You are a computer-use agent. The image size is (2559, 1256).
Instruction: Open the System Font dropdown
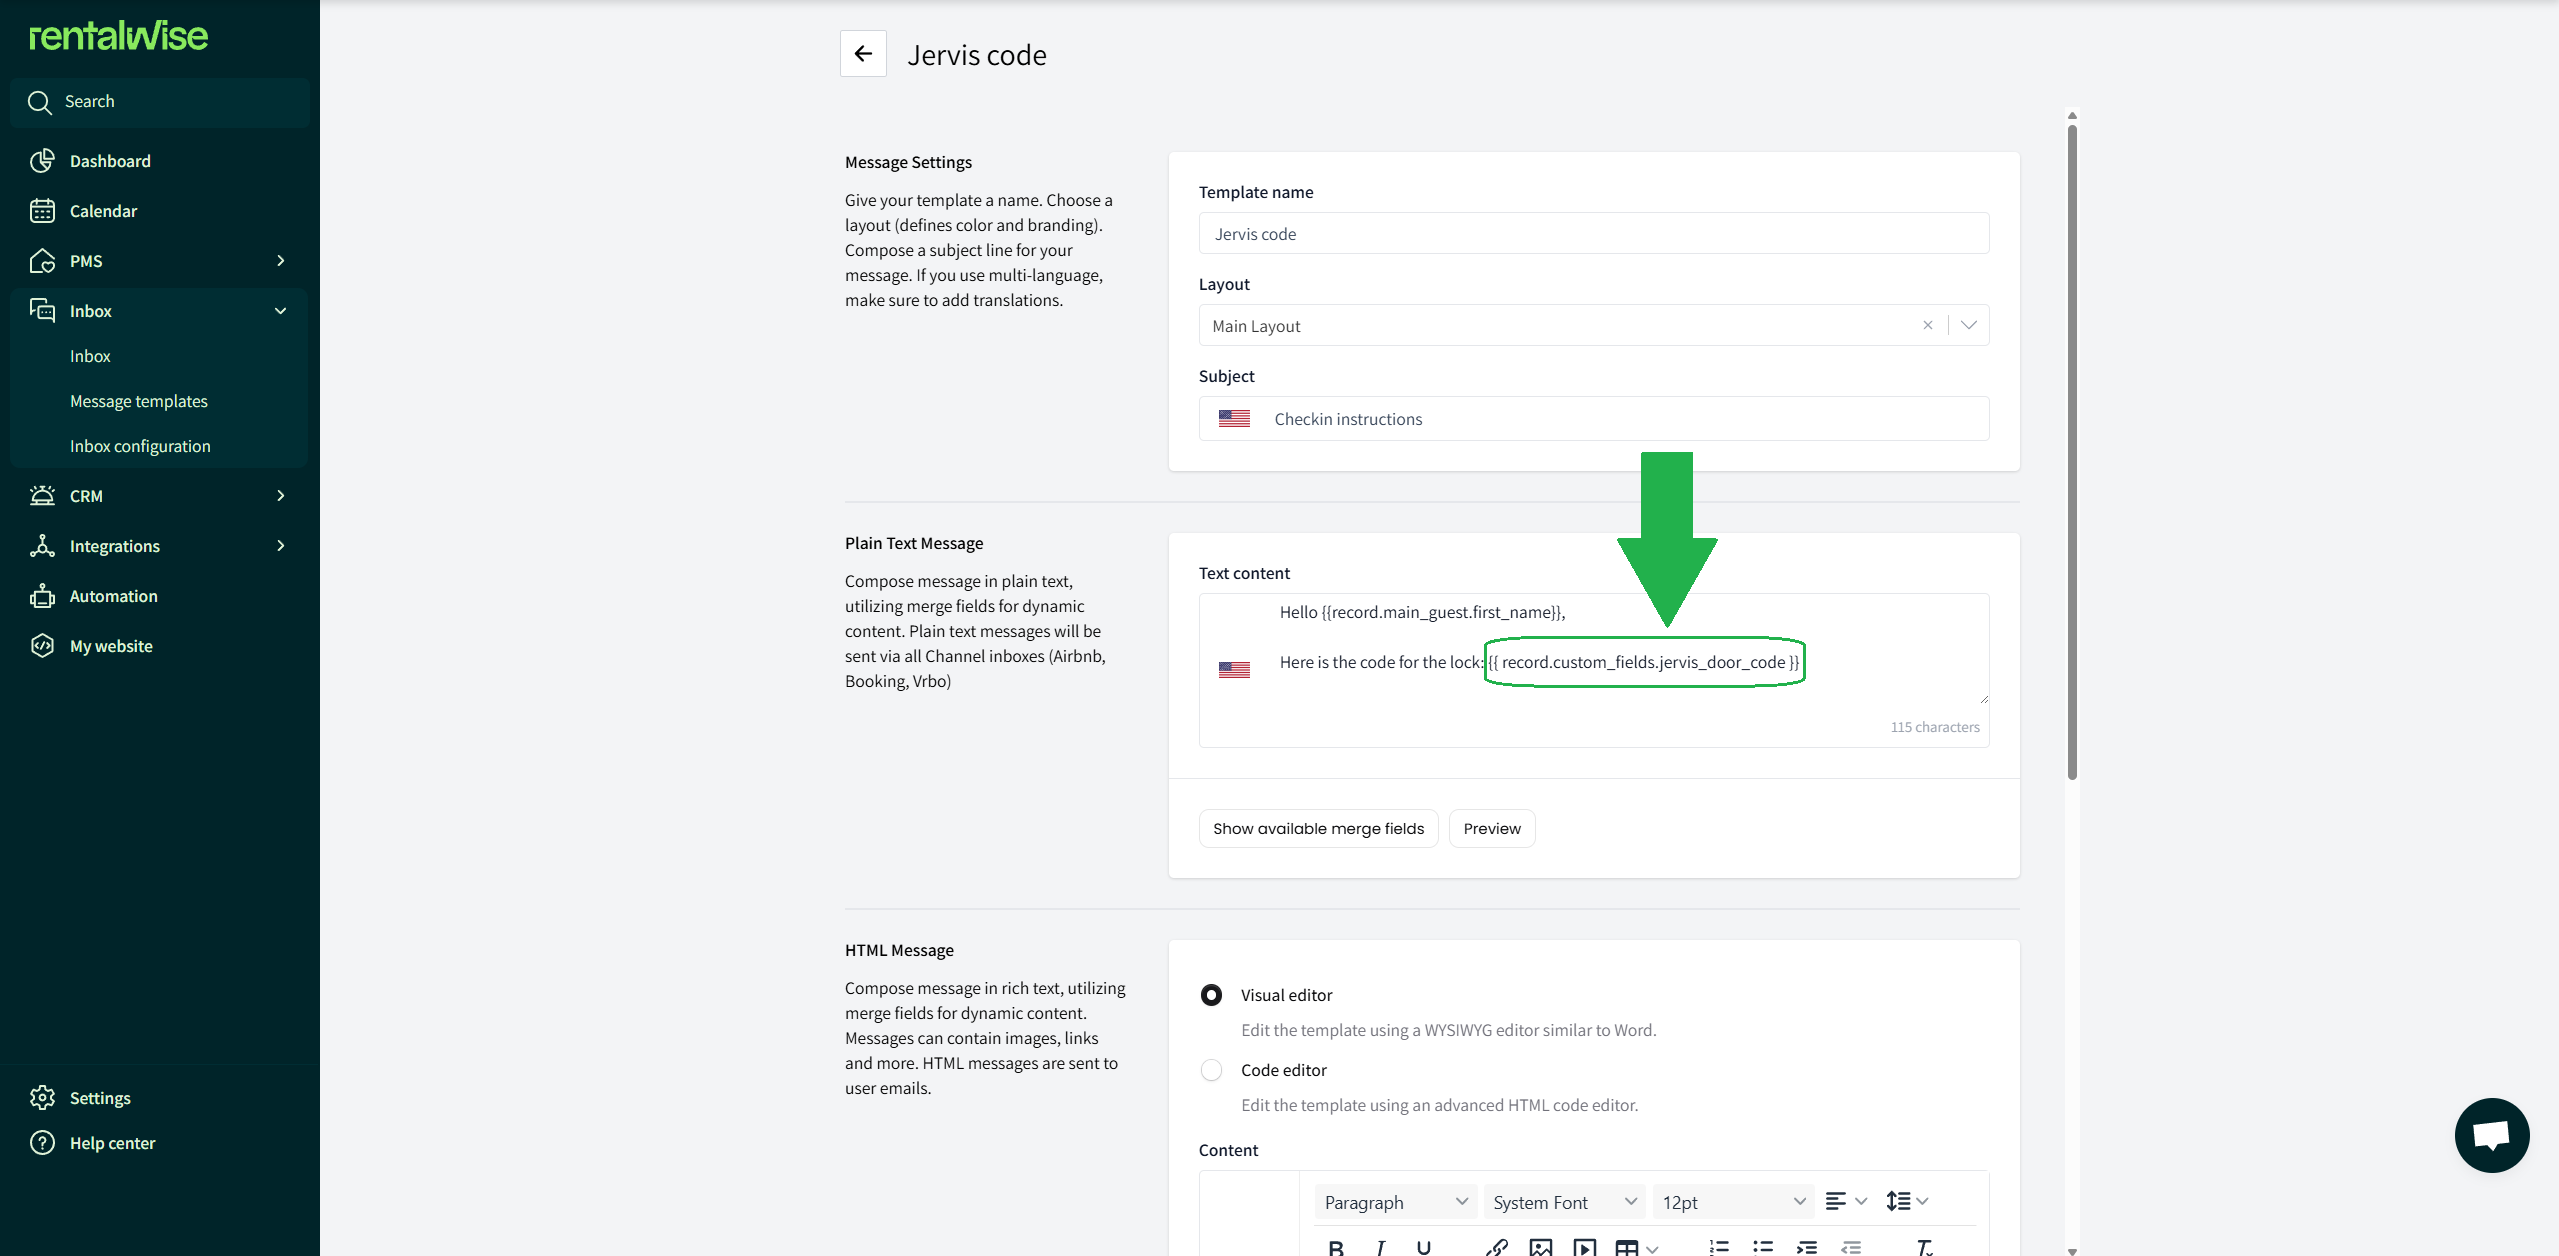point(1564,1202)
